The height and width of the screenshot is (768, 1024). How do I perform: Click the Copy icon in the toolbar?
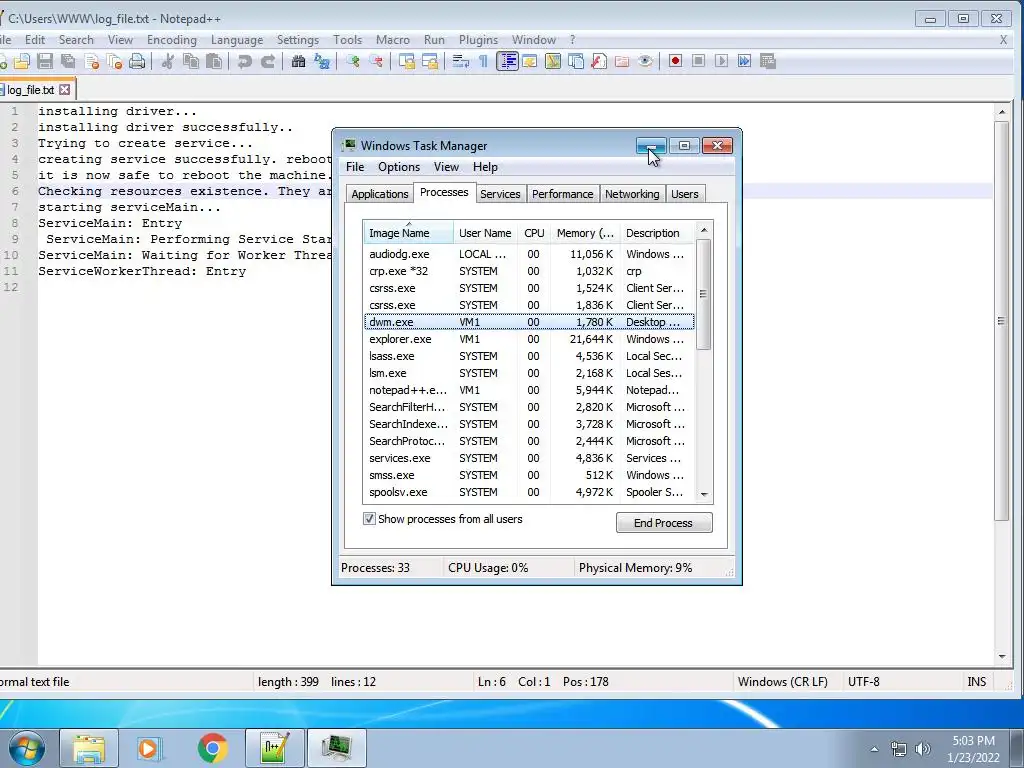[x=191, y=61]
